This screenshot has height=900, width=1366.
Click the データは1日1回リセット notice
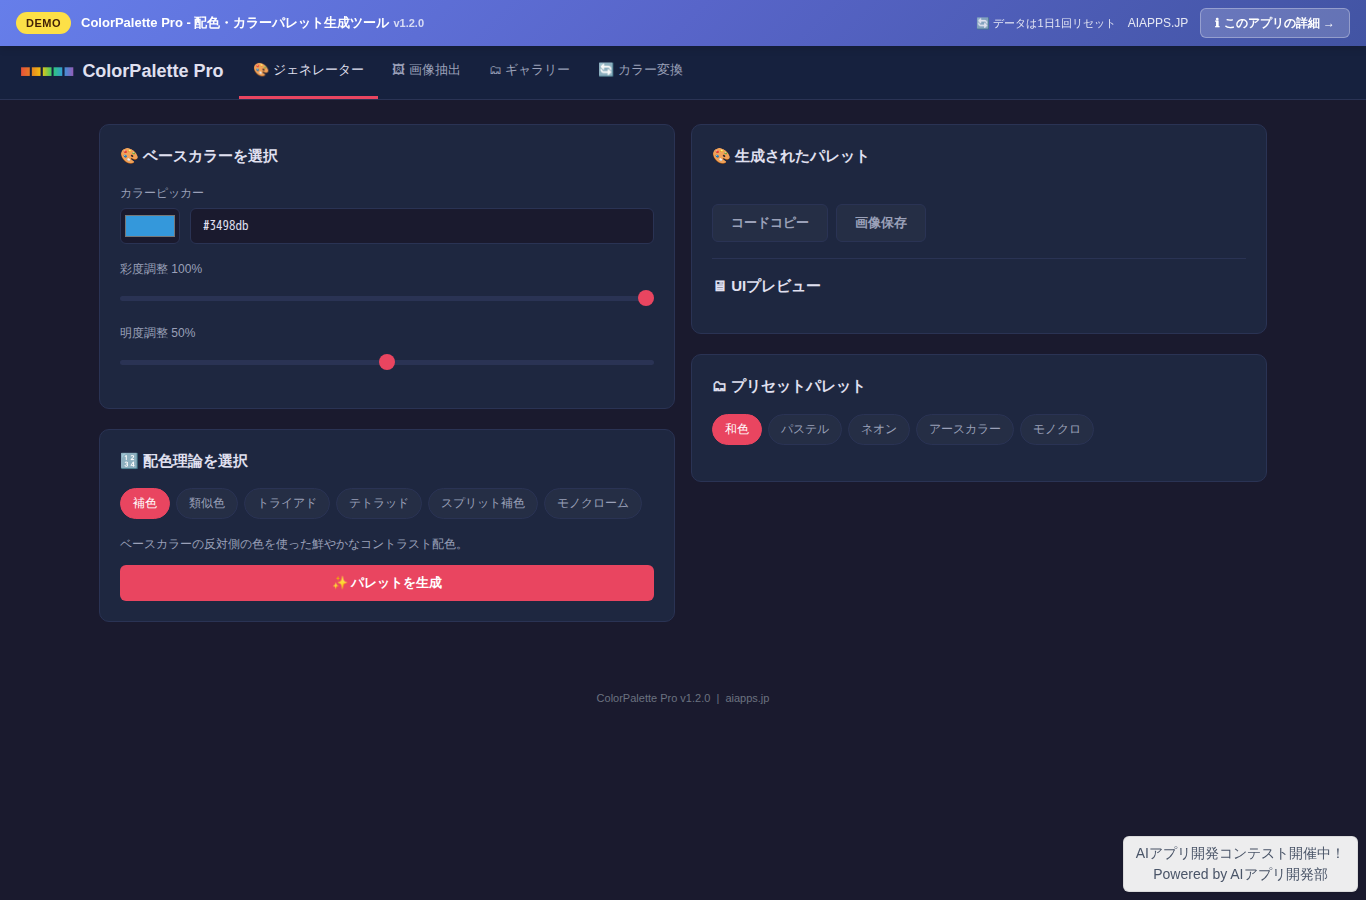1045,23
